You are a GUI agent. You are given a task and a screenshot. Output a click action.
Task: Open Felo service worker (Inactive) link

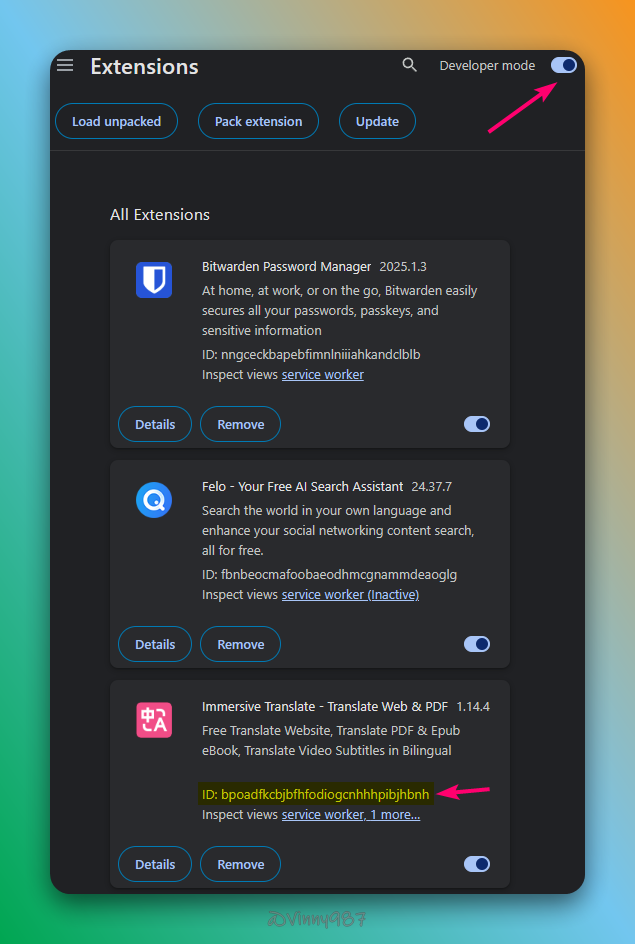(x=350, y=594)
